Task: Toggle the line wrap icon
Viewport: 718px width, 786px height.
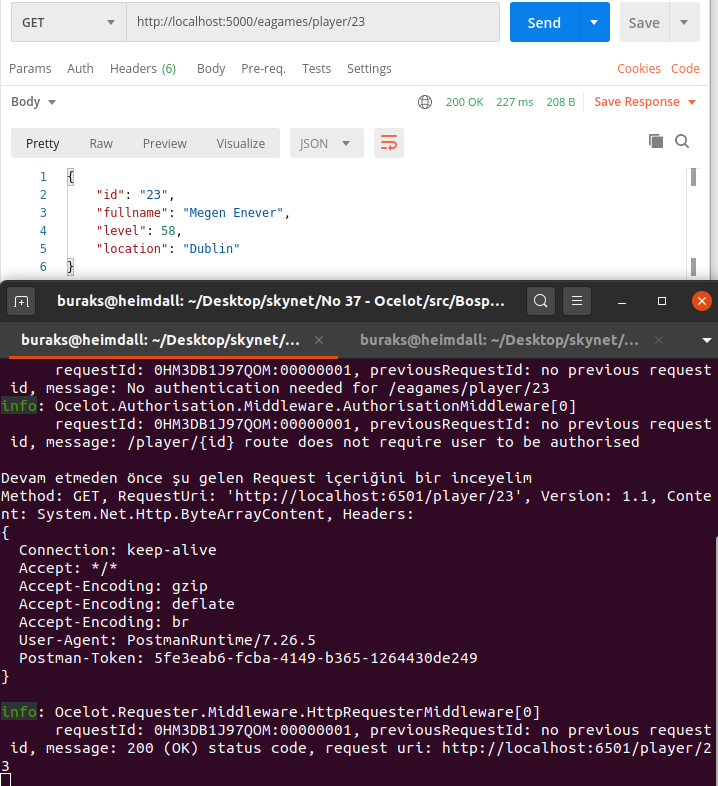Action: pyautogui.click(x=389, y=143)
